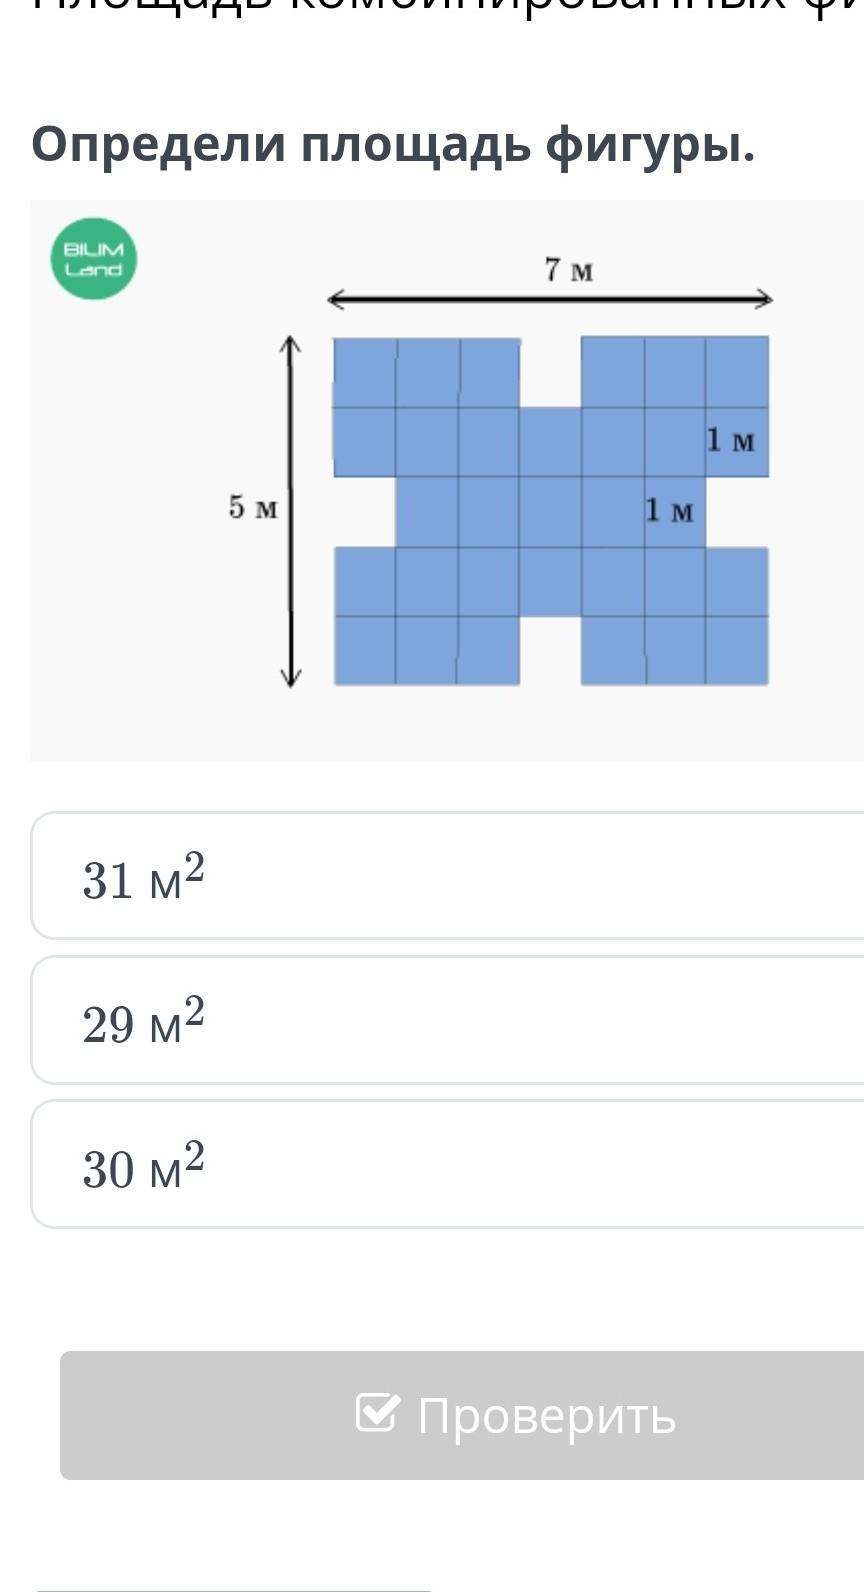Click the upper '1 м' label in the figure
This screenshot has height=1592, width=864.
(x=730, y=440)
